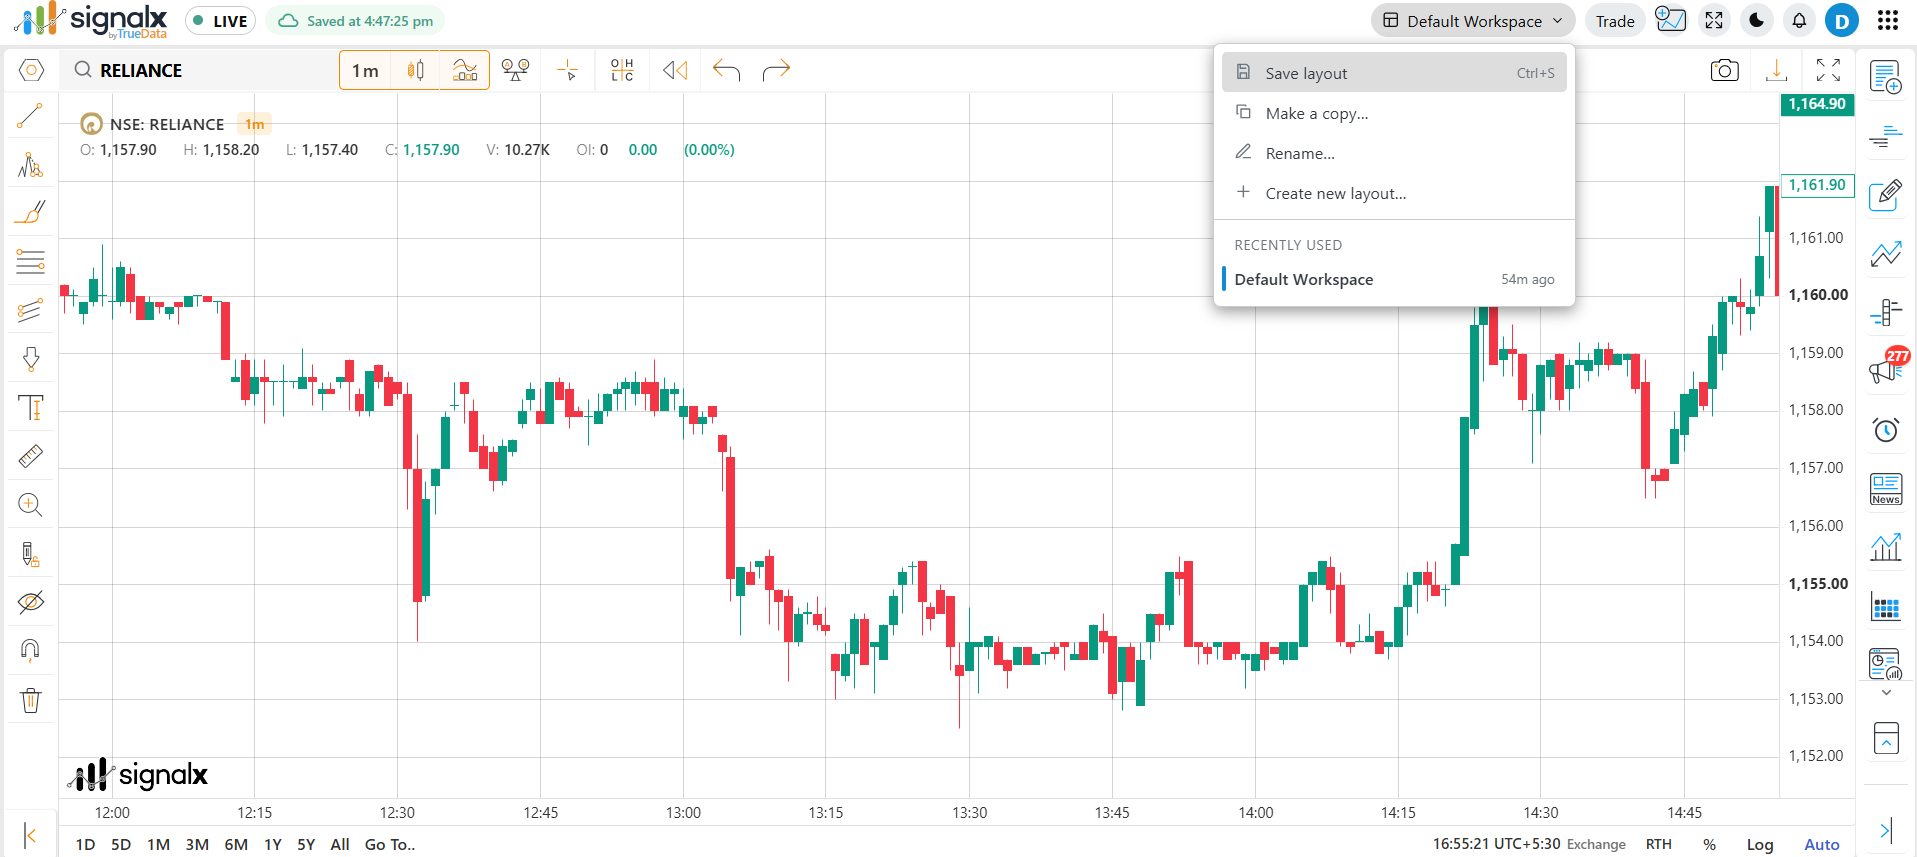Select the recently used Default Workspace layout

pos(1394,279)
